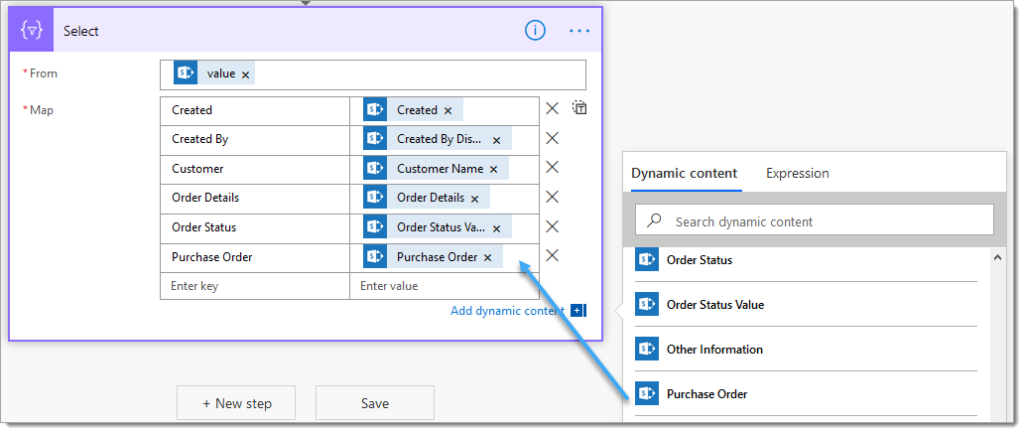This screenshot has height=433, width=1024.
Task: Switch to the Expression tab
Action: pos(797,173)
